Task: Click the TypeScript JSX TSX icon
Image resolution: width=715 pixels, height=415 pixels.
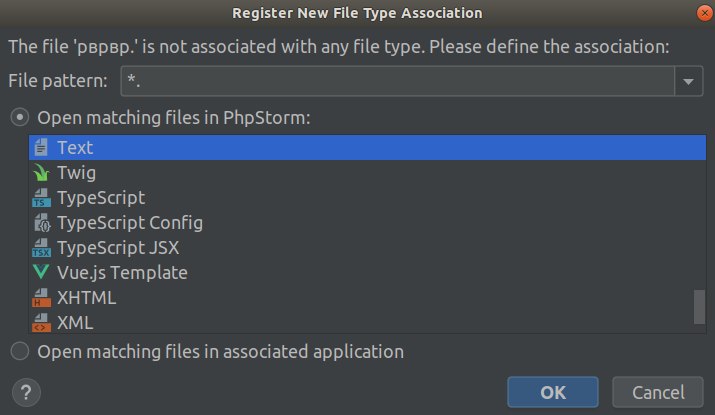Action: tap(41, 248)
